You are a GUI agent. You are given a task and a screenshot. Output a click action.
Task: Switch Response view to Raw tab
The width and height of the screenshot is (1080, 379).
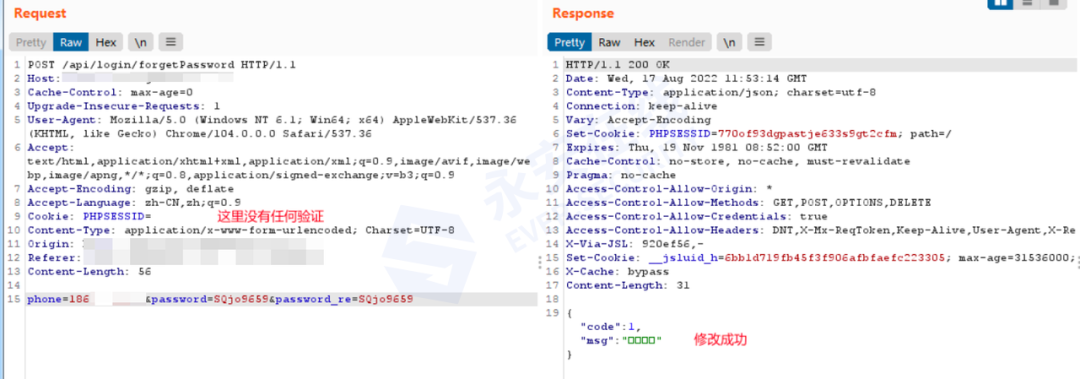[x=609, y=42]
